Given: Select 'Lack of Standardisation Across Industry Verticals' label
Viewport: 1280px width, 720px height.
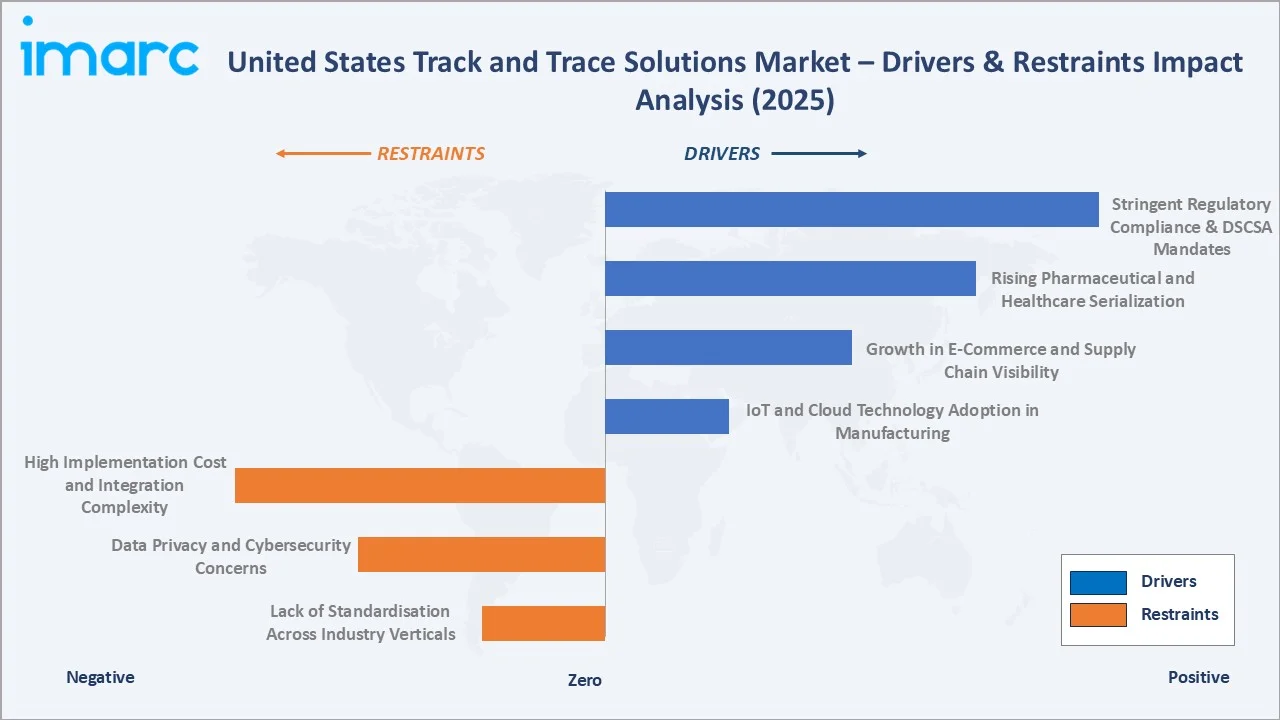Looking at the screenshot, I should click(361, 622).
